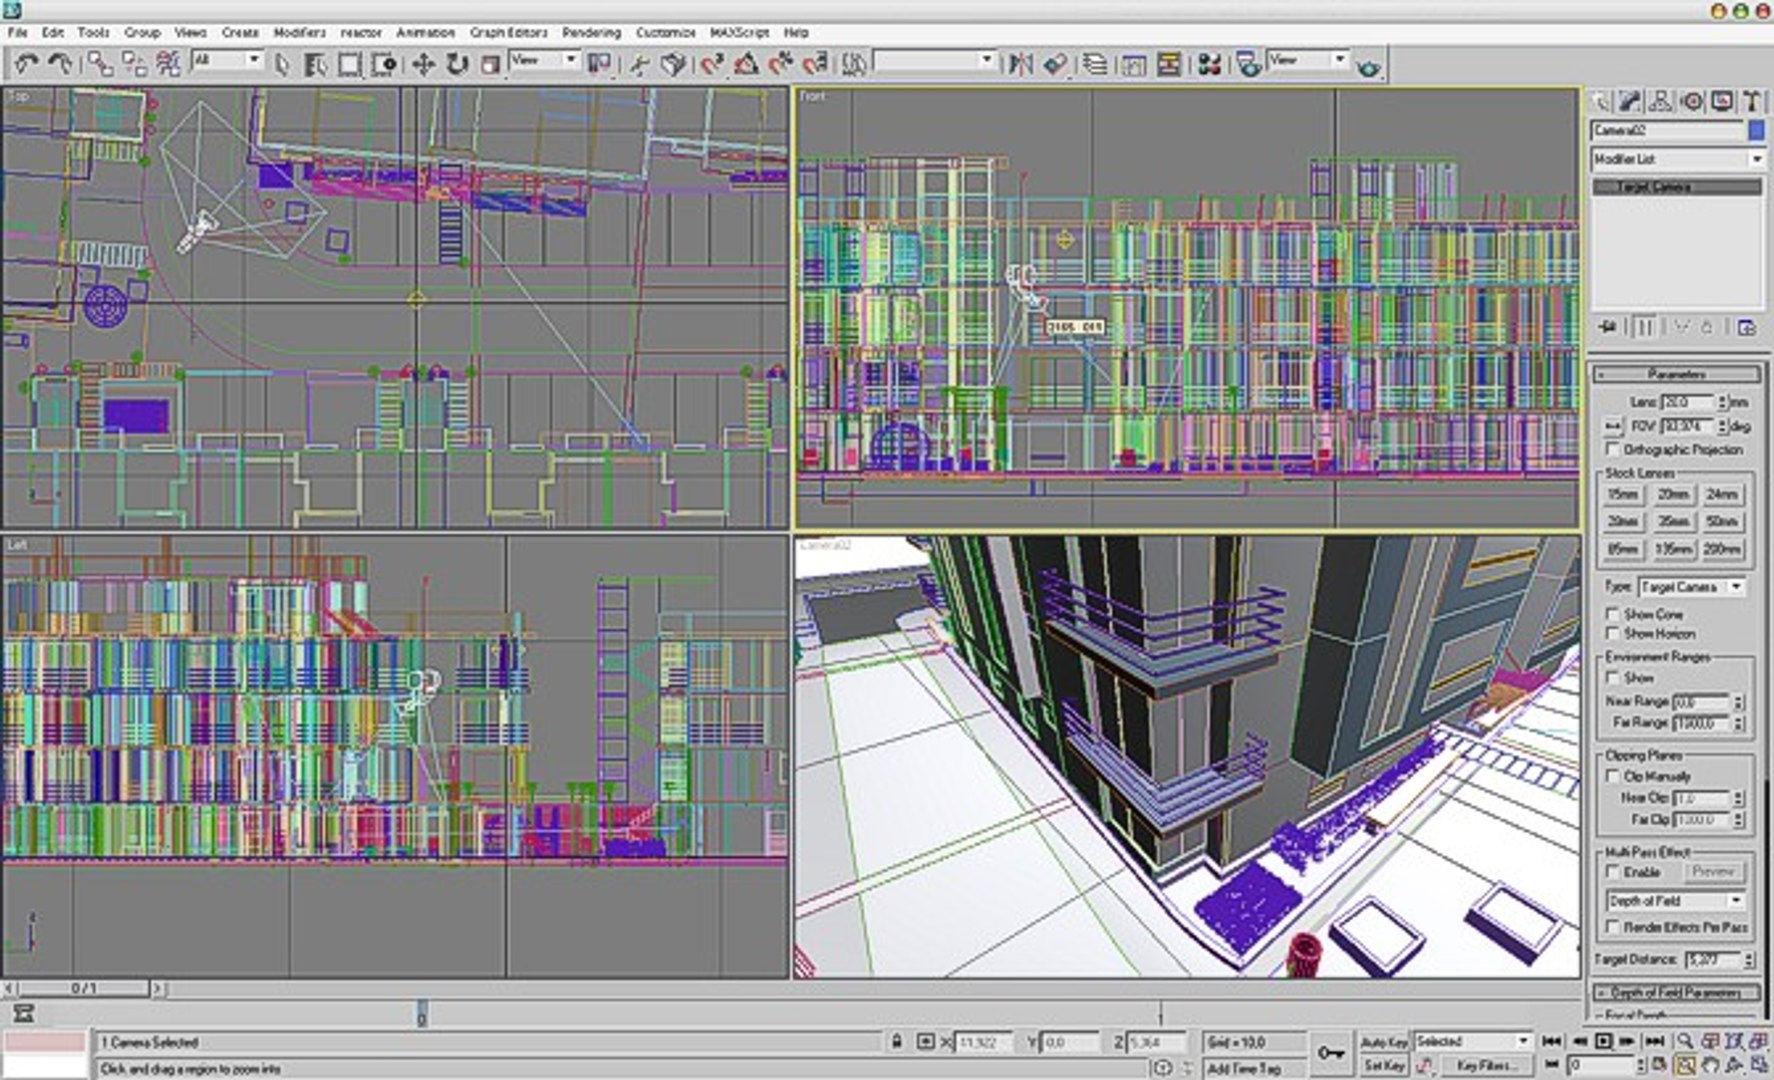
Task: Select the Move transform tool
Action: (423, 64)
